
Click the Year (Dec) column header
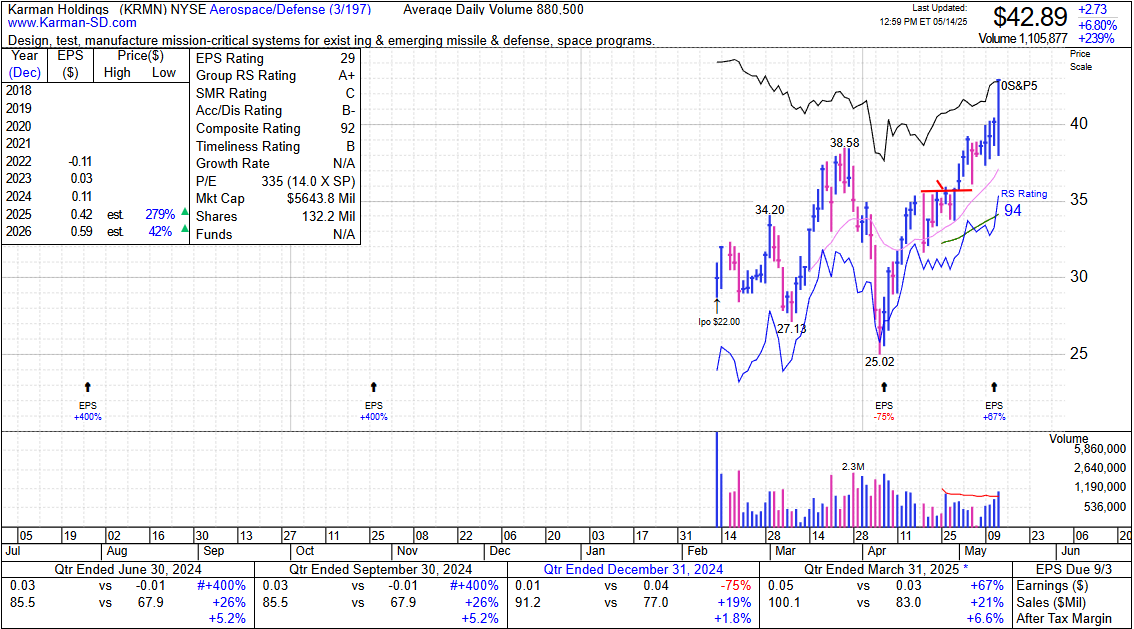(25, 64)
